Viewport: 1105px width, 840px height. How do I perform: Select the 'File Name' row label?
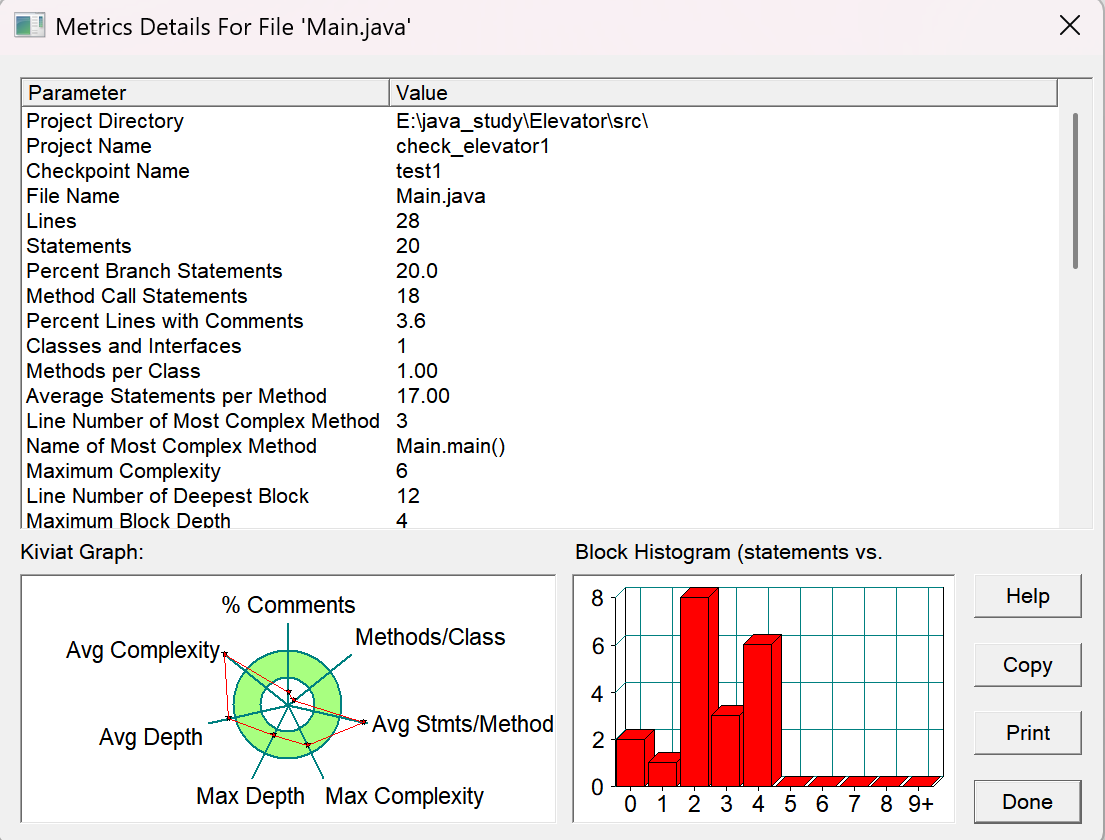[x=73, y=196]
